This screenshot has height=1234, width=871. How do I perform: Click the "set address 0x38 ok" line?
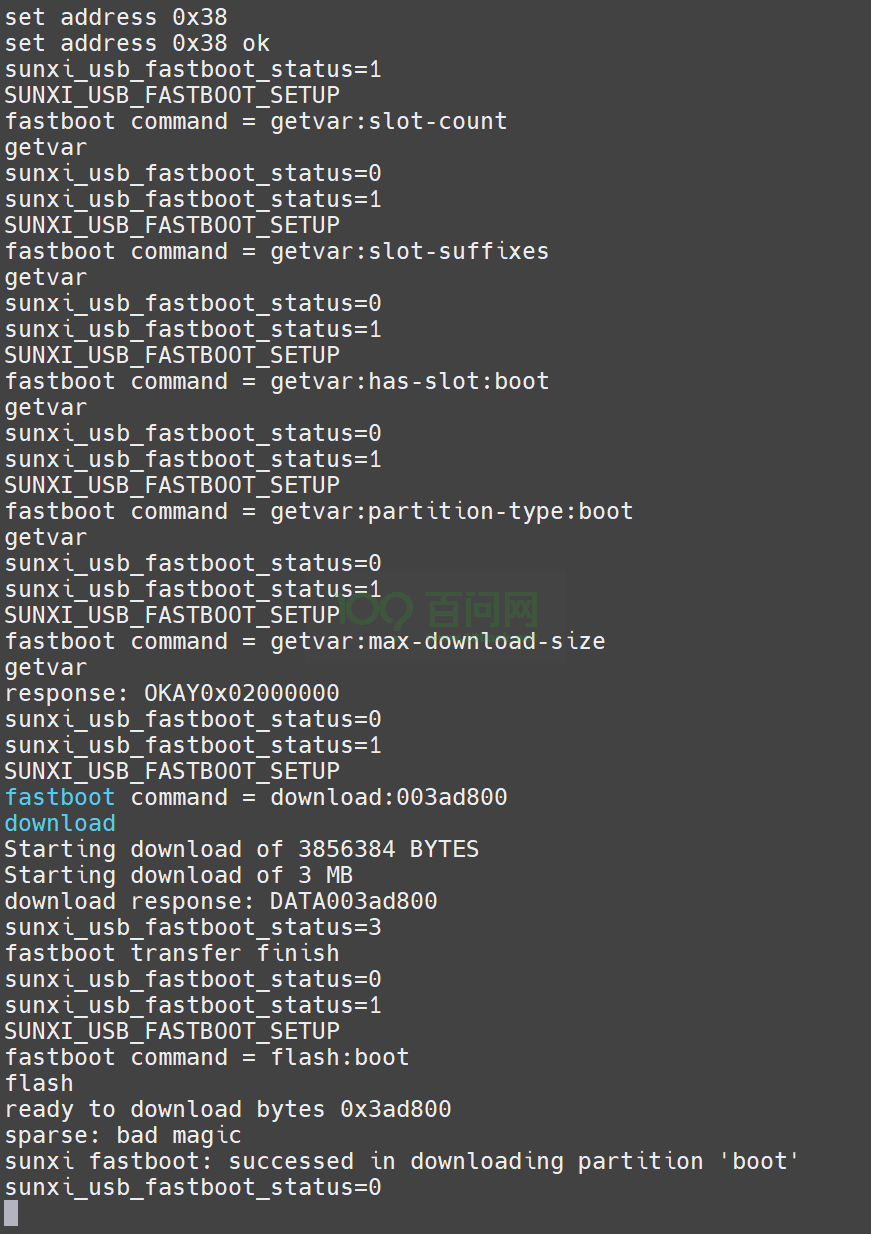click(x=137, y=43)
